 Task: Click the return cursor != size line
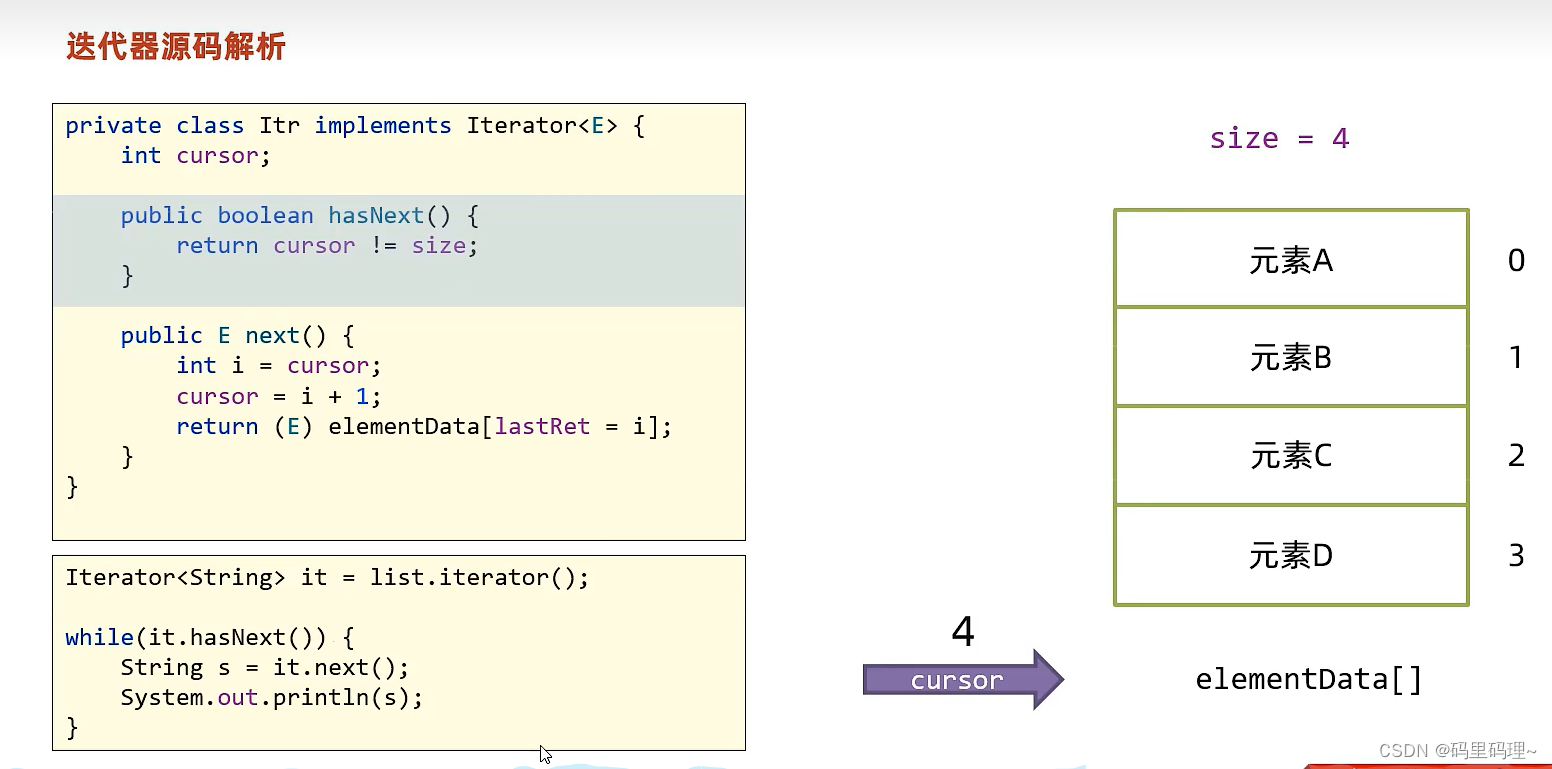(x=326, y=245)
